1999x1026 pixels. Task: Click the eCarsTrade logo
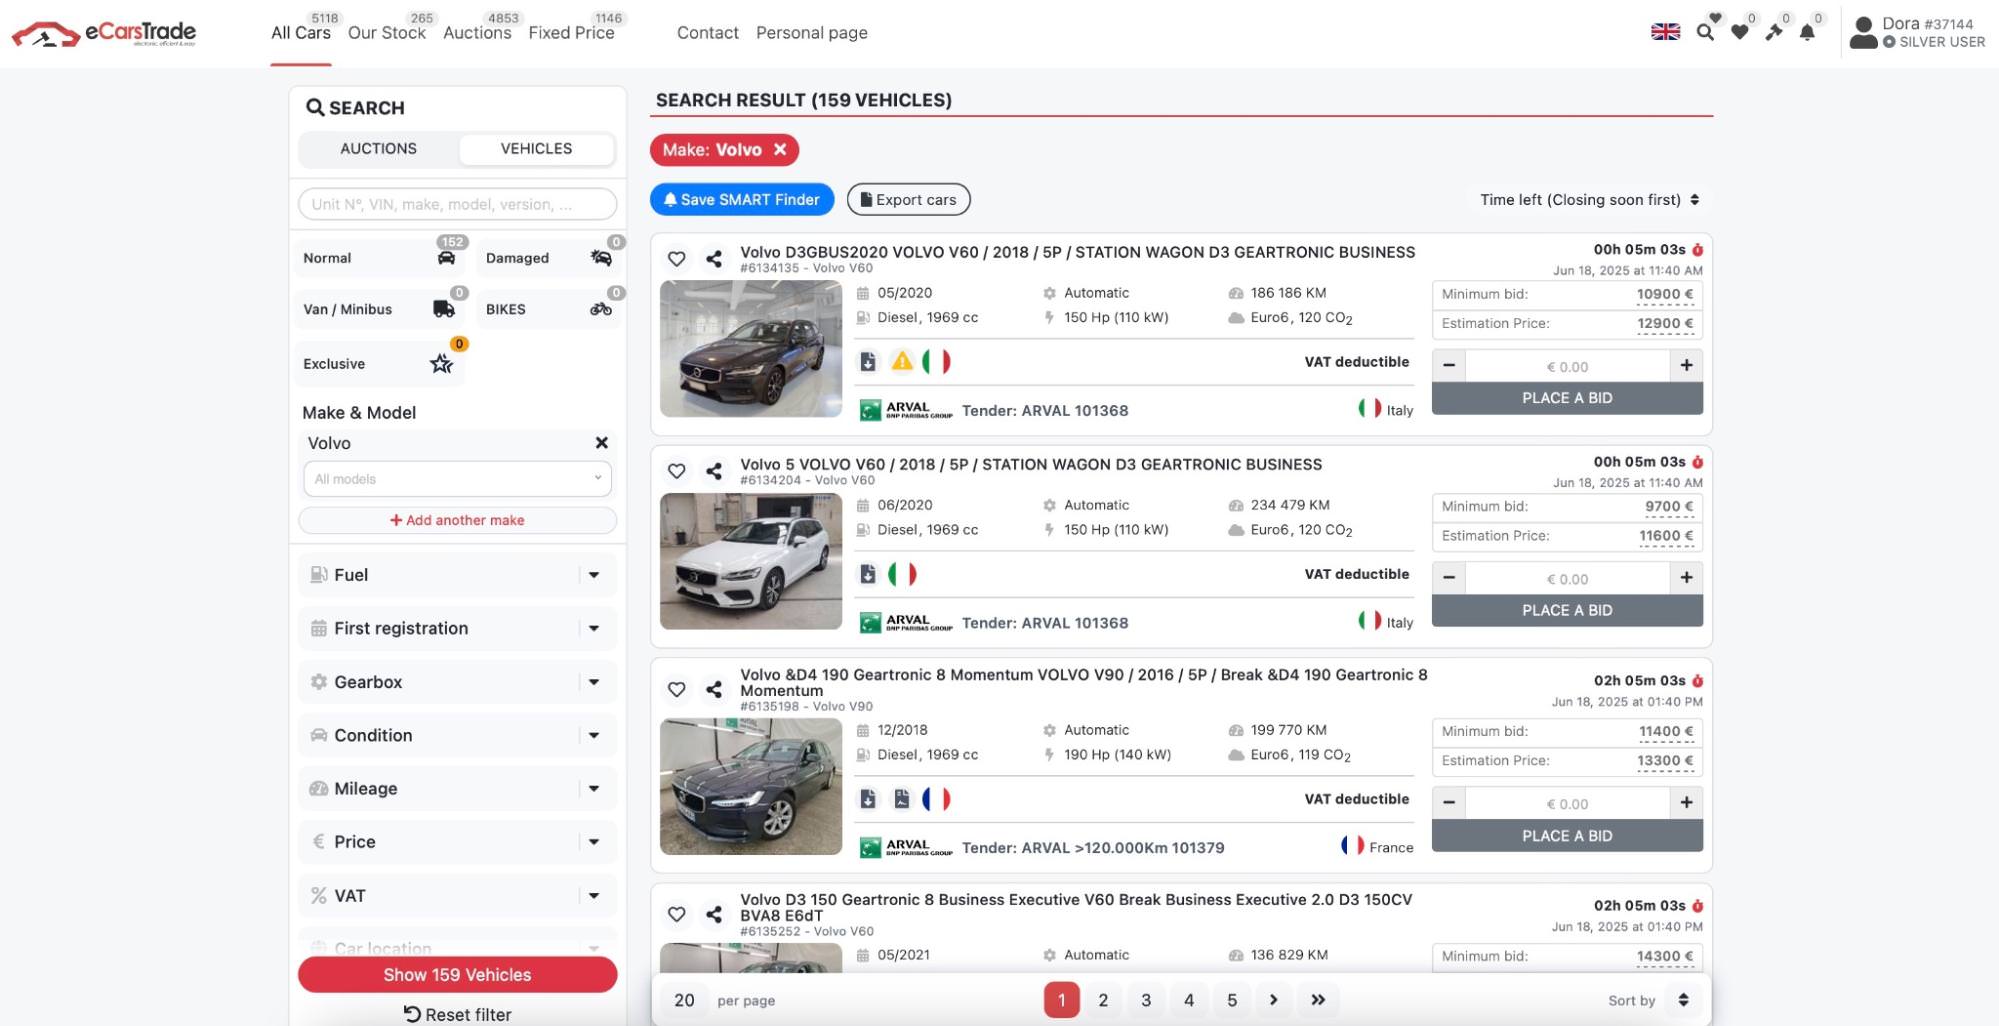pos(104,33)
